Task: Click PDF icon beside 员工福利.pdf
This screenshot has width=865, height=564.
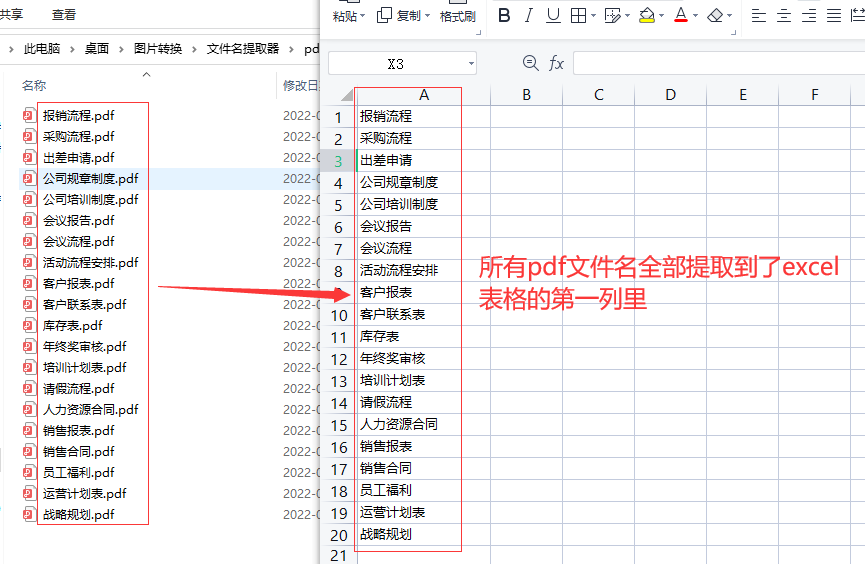Action: tap(29, 473)
